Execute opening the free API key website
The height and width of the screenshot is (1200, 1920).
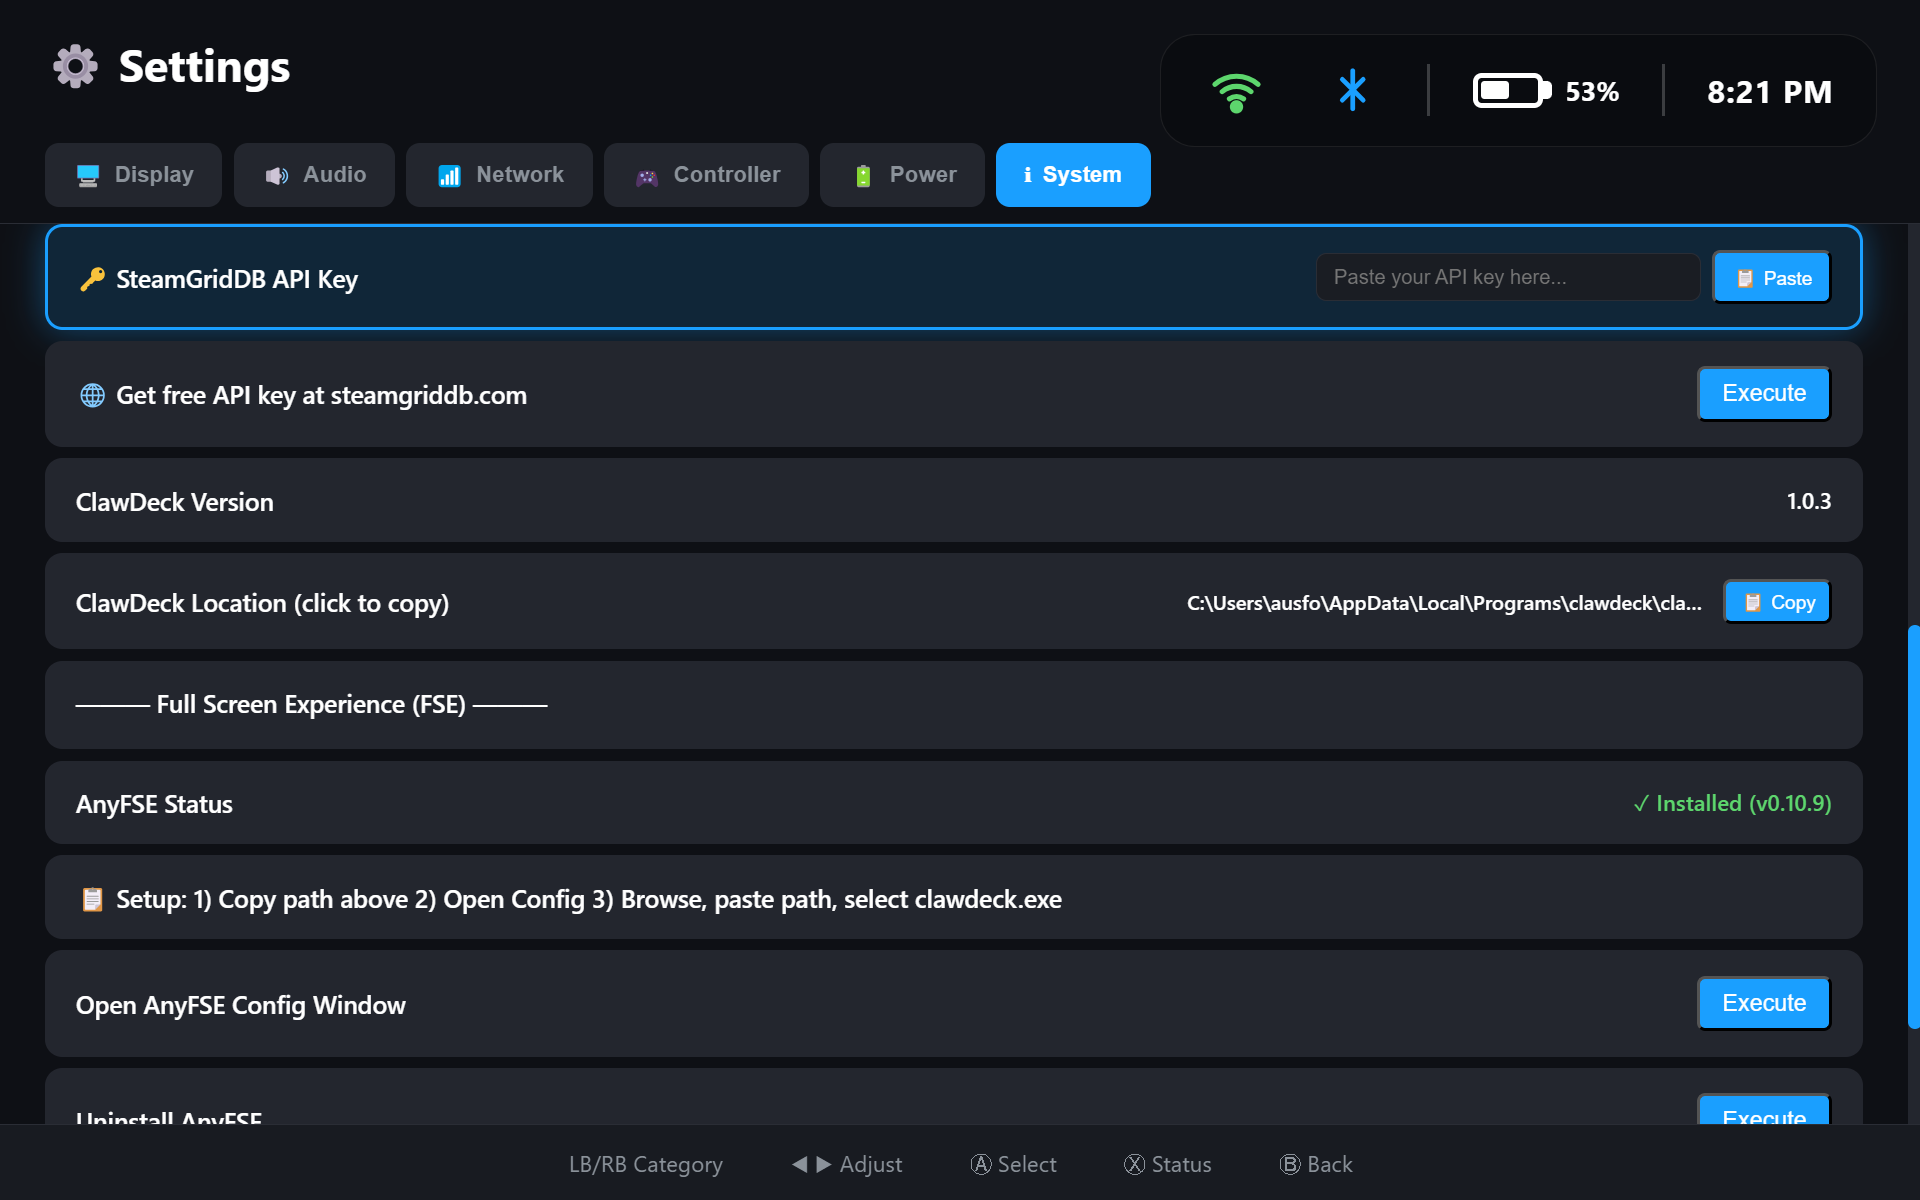(x=1762, y=393)
